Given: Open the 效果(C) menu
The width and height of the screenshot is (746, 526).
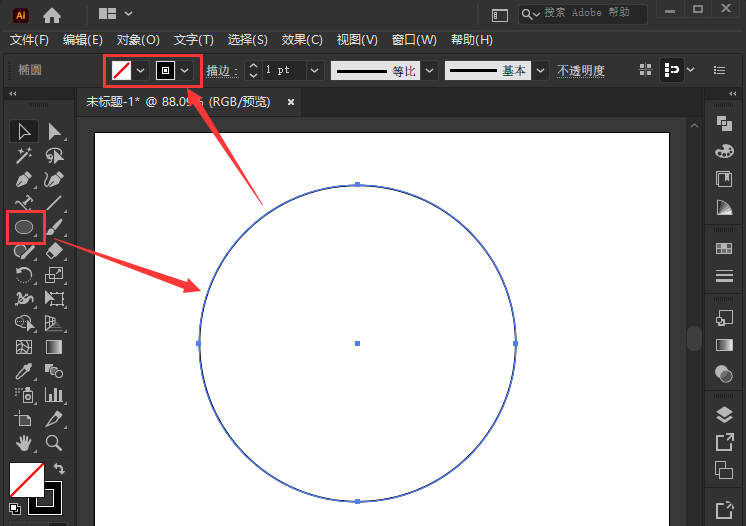Looking at the screenshot, I should pyautogui.click(x=302, y=40).
